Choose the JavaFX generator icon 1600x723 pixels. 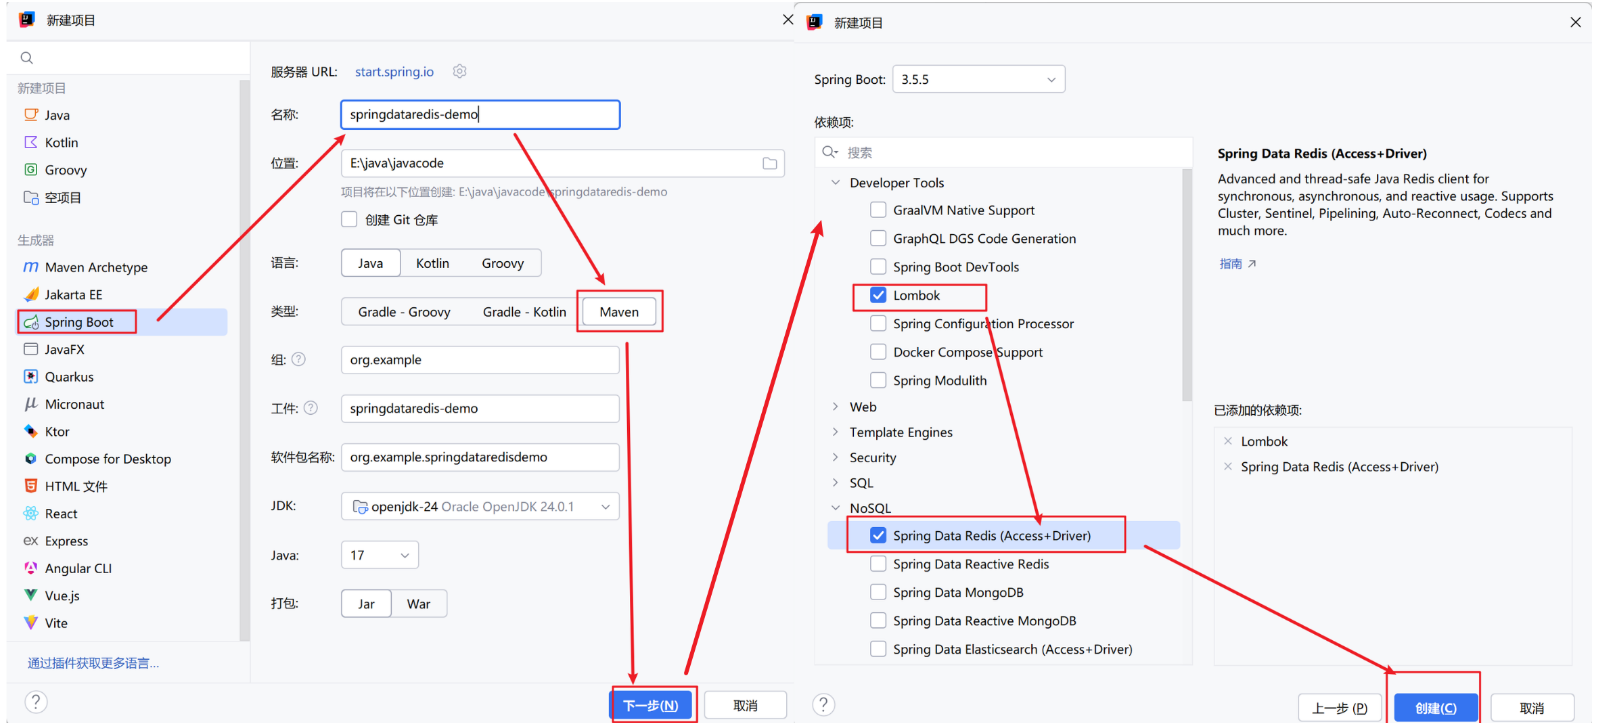(31, 349)
